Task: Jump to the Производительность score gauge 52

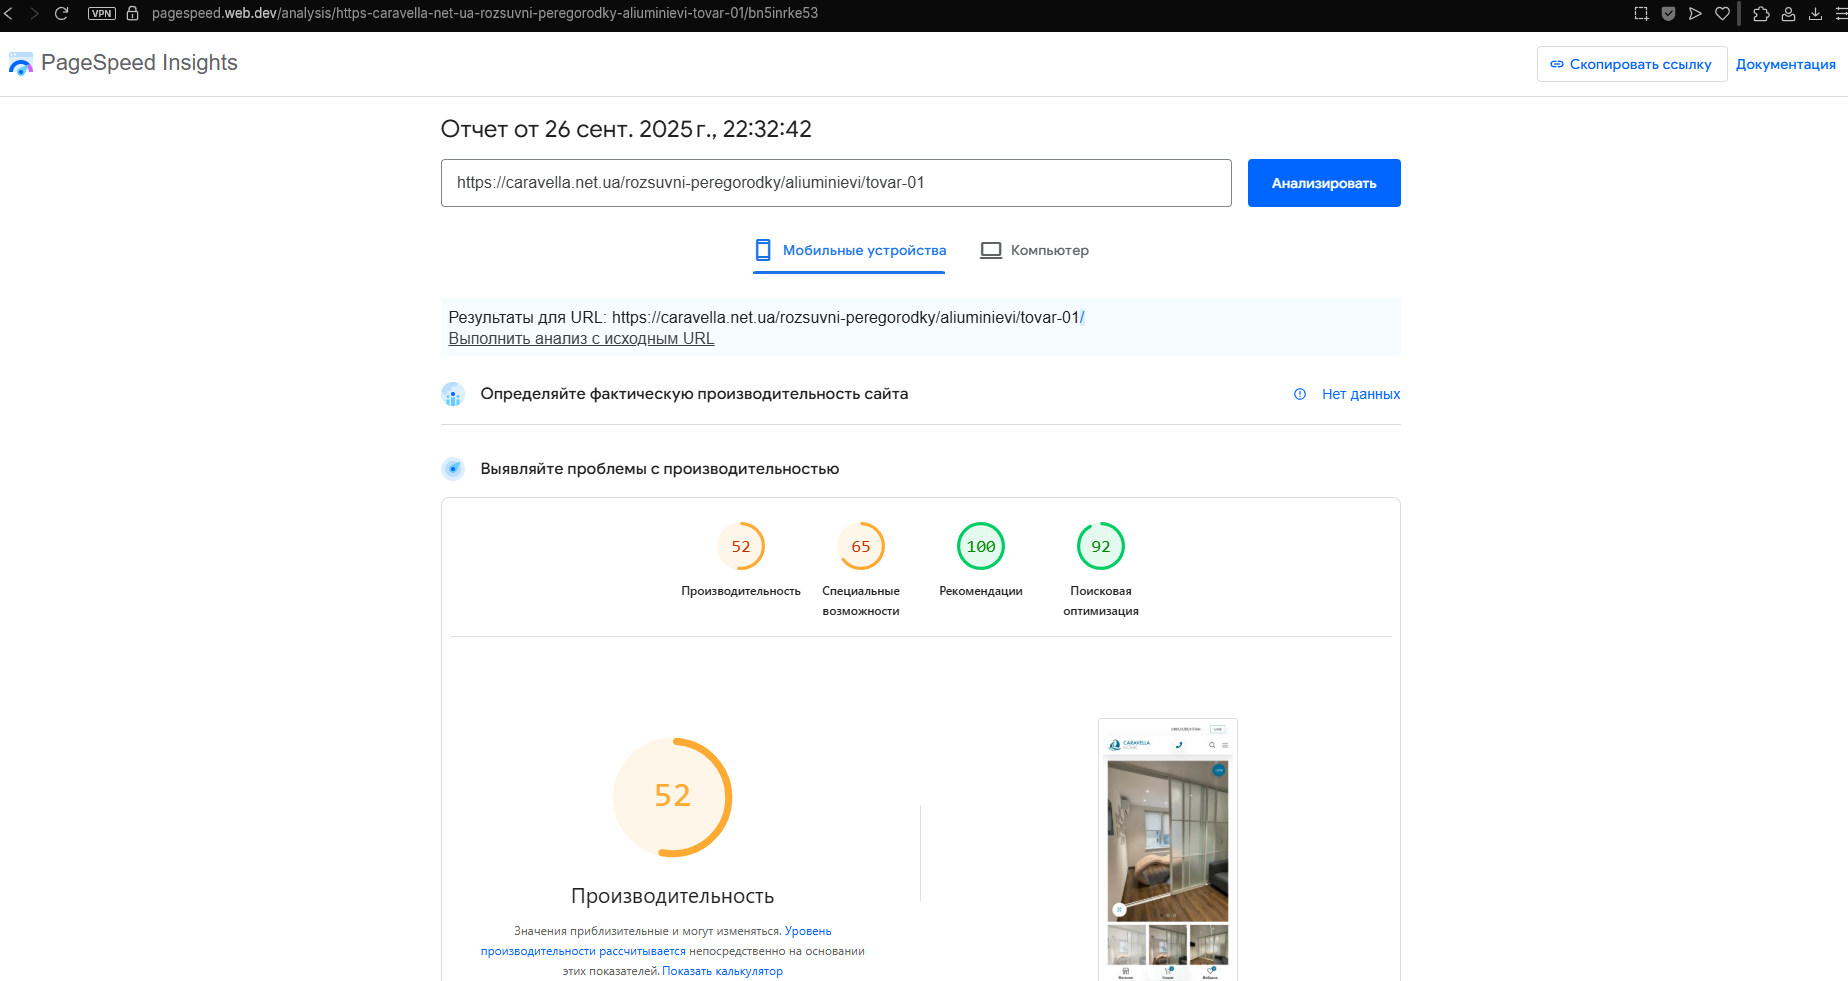Action: [x=741, y=547]
